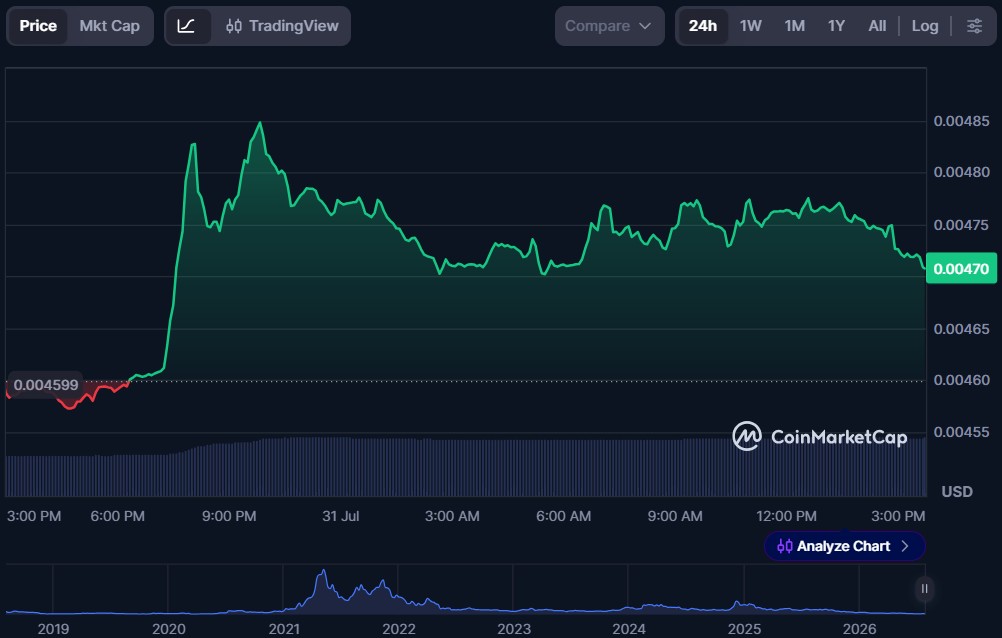
Task: Show All time price history
Action: point(877,26)
